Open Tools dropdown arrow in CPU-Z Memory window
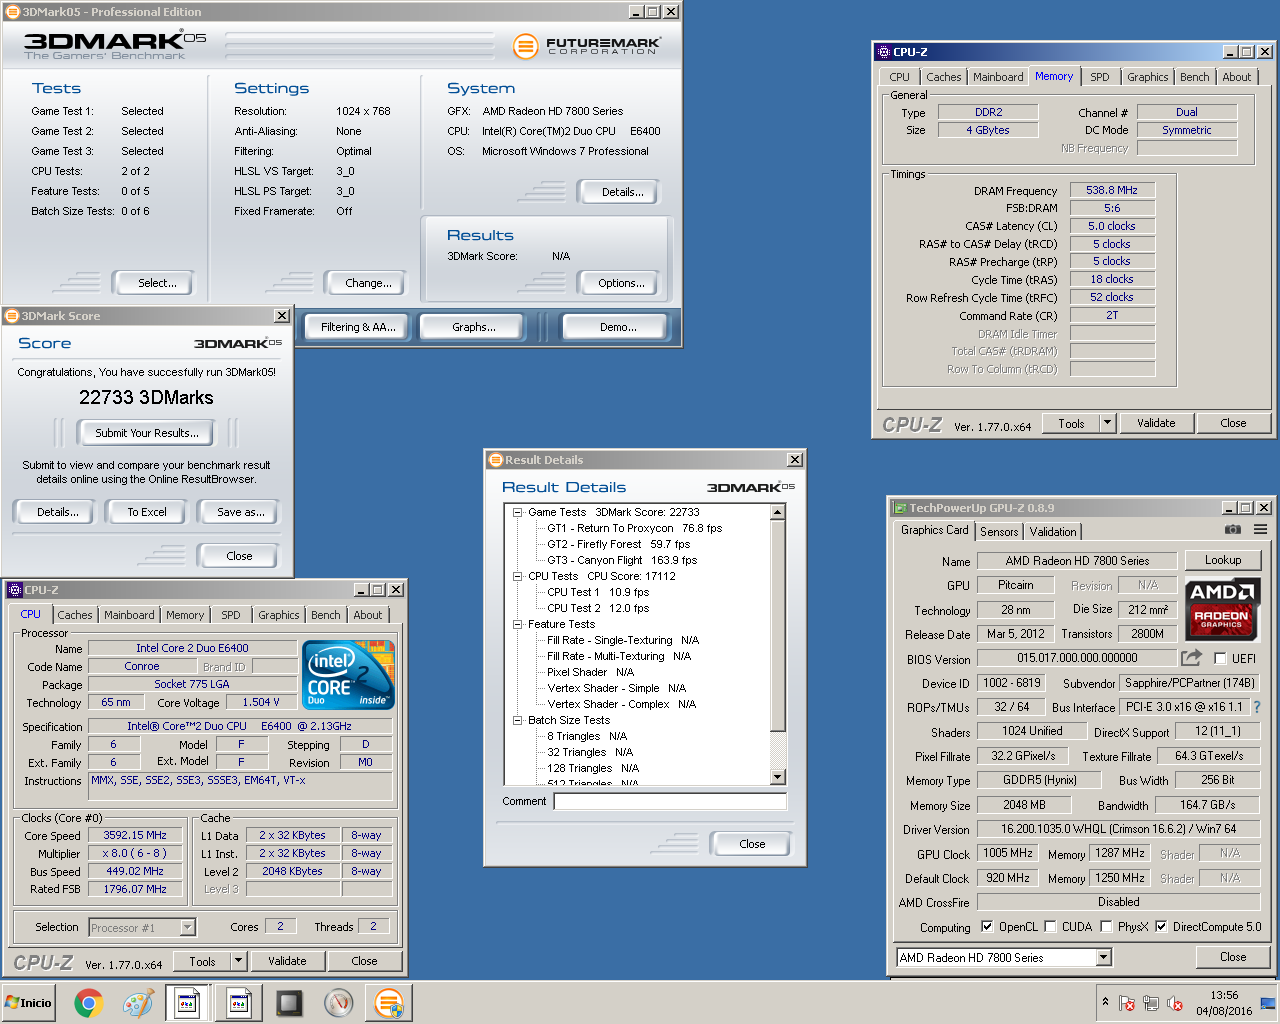 click(1107, 423)
